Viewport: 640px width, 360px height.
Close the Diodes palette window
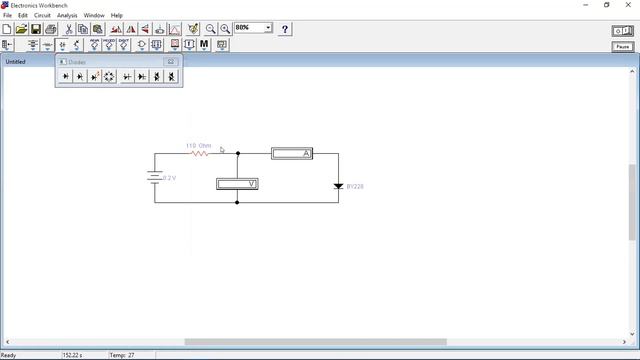(171, 62)
